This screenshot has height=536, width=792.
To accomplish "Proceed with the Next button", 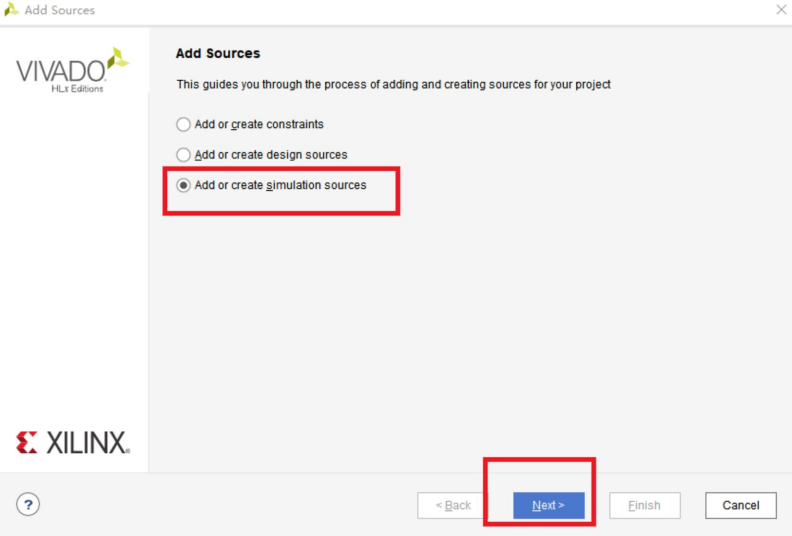I will click(x=549, y=505).
